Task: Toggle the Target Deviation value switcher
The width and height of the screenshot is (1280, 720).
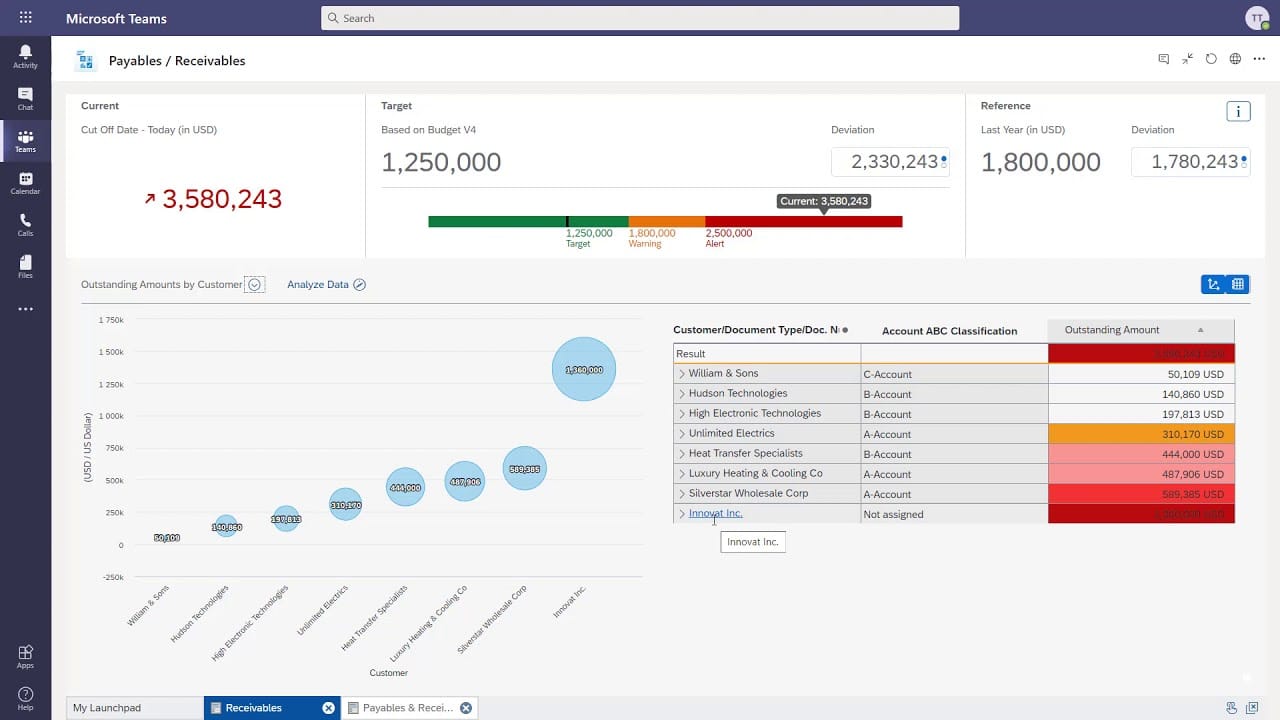Action: tap(944, 159)
